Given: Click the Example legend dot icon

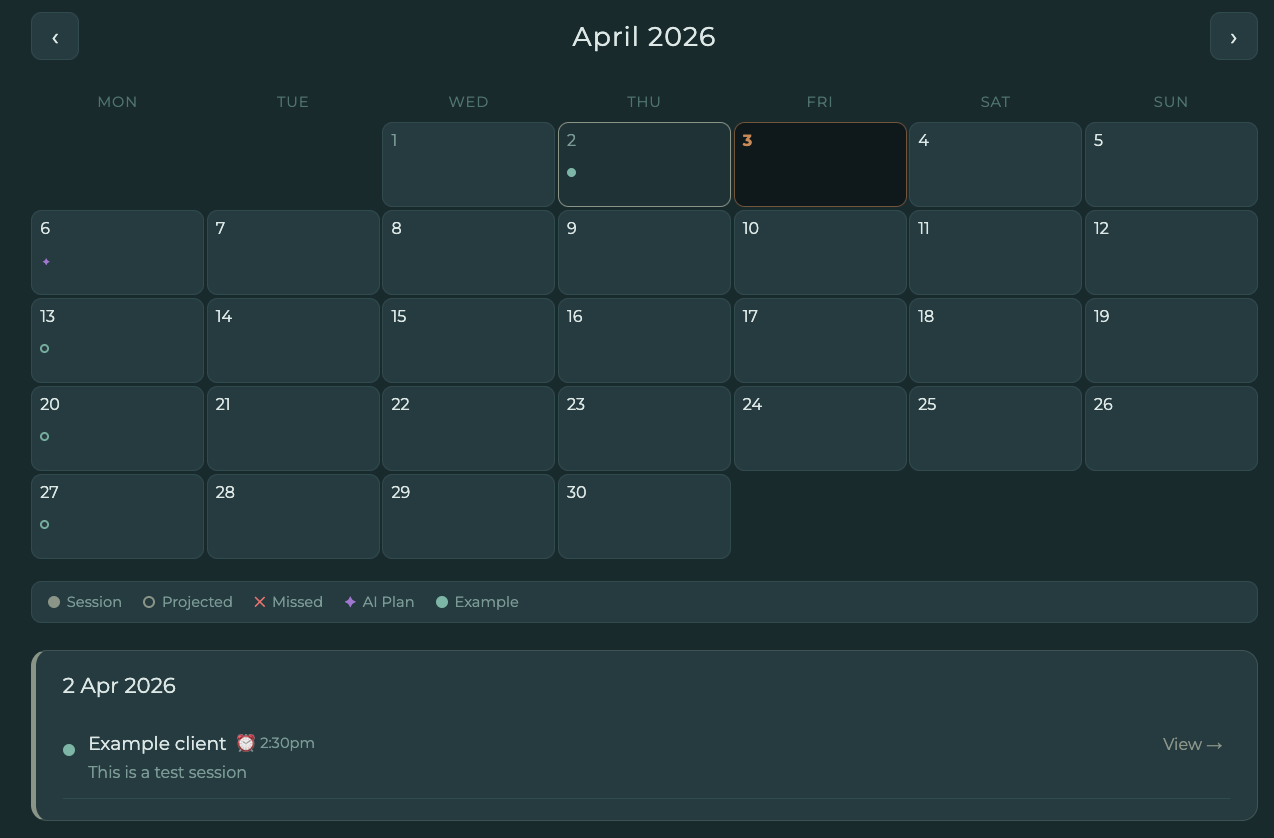Looking at the screenshot, I should [442, 602].
